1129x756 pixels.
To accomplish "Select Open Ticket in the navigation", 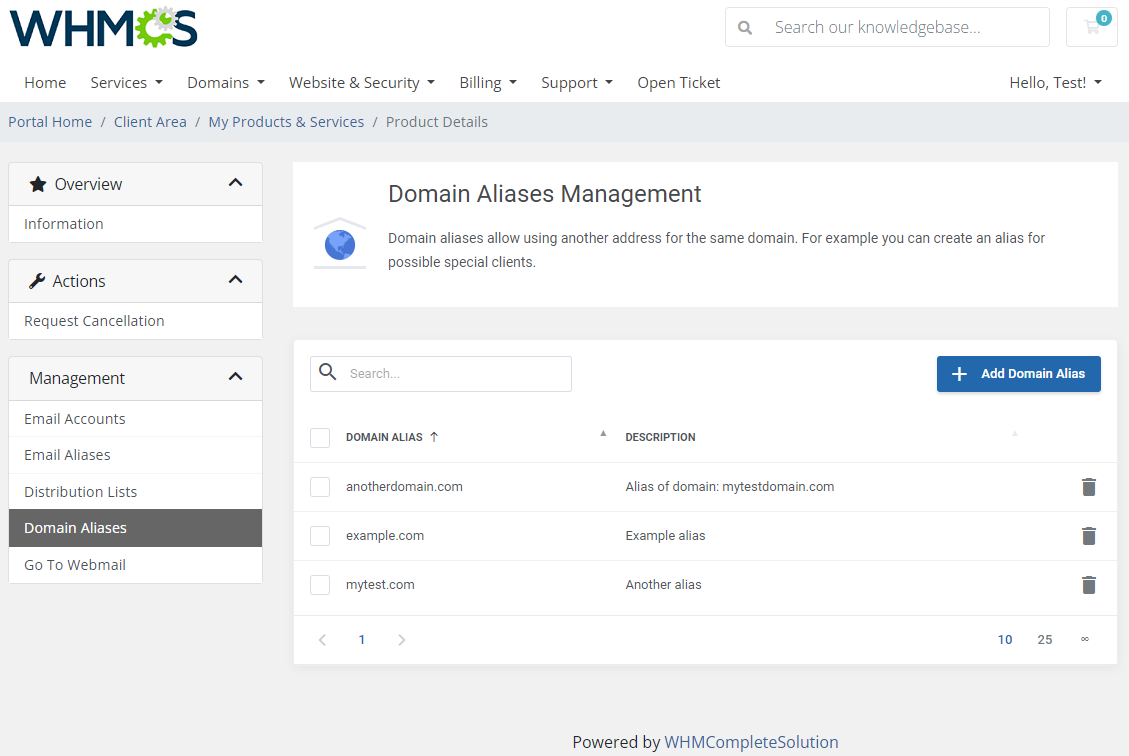I will tap(678, 82).
